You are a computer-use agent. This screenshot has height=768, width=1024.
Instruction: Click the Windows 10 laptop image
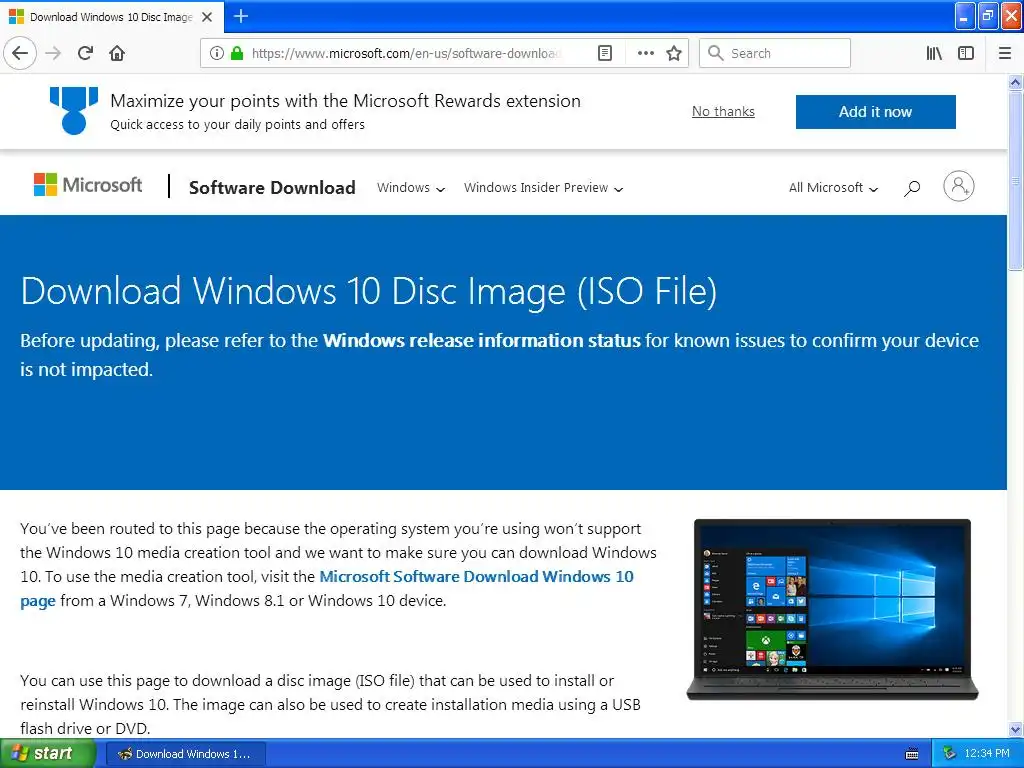832,609
